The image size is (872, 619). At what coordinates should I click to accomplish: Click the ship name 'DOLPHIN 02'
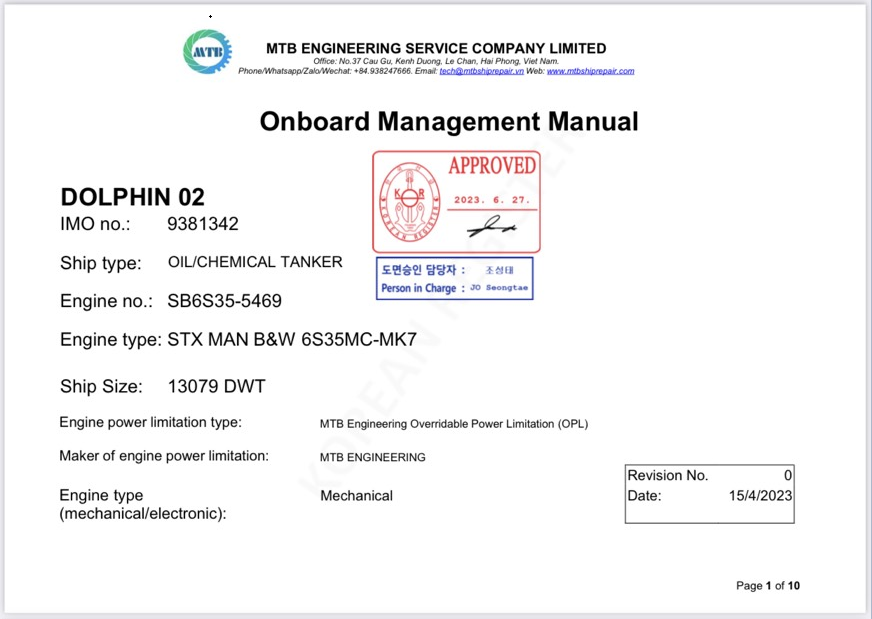132,197
